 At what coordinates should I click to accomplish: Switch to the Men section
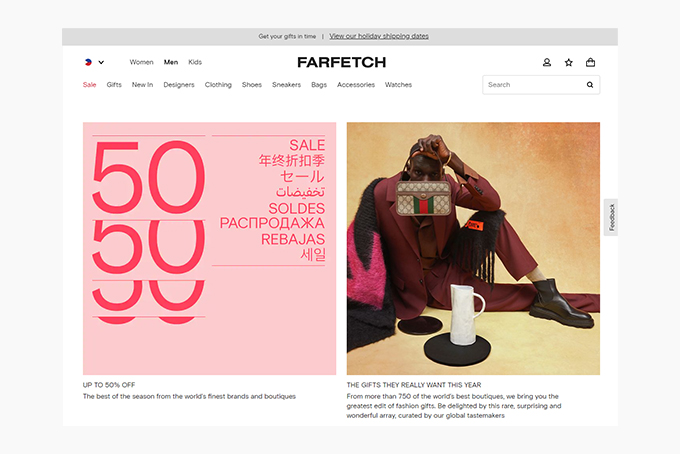(171, 62)
